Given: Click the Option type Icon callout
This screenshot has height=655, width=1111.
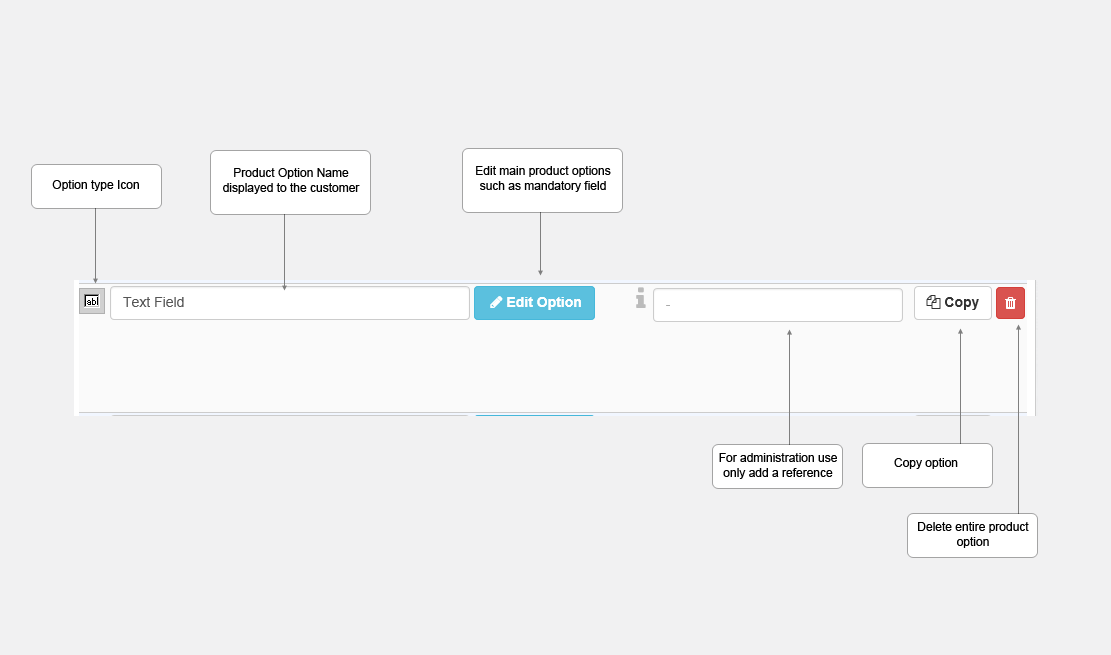Looking at the screenshot, I should 96,186.
